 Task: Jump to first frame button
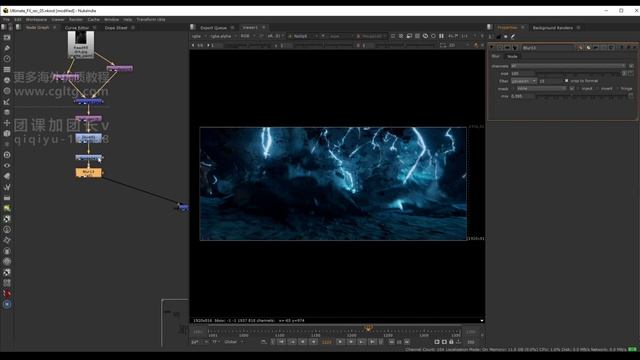[282, 342]
